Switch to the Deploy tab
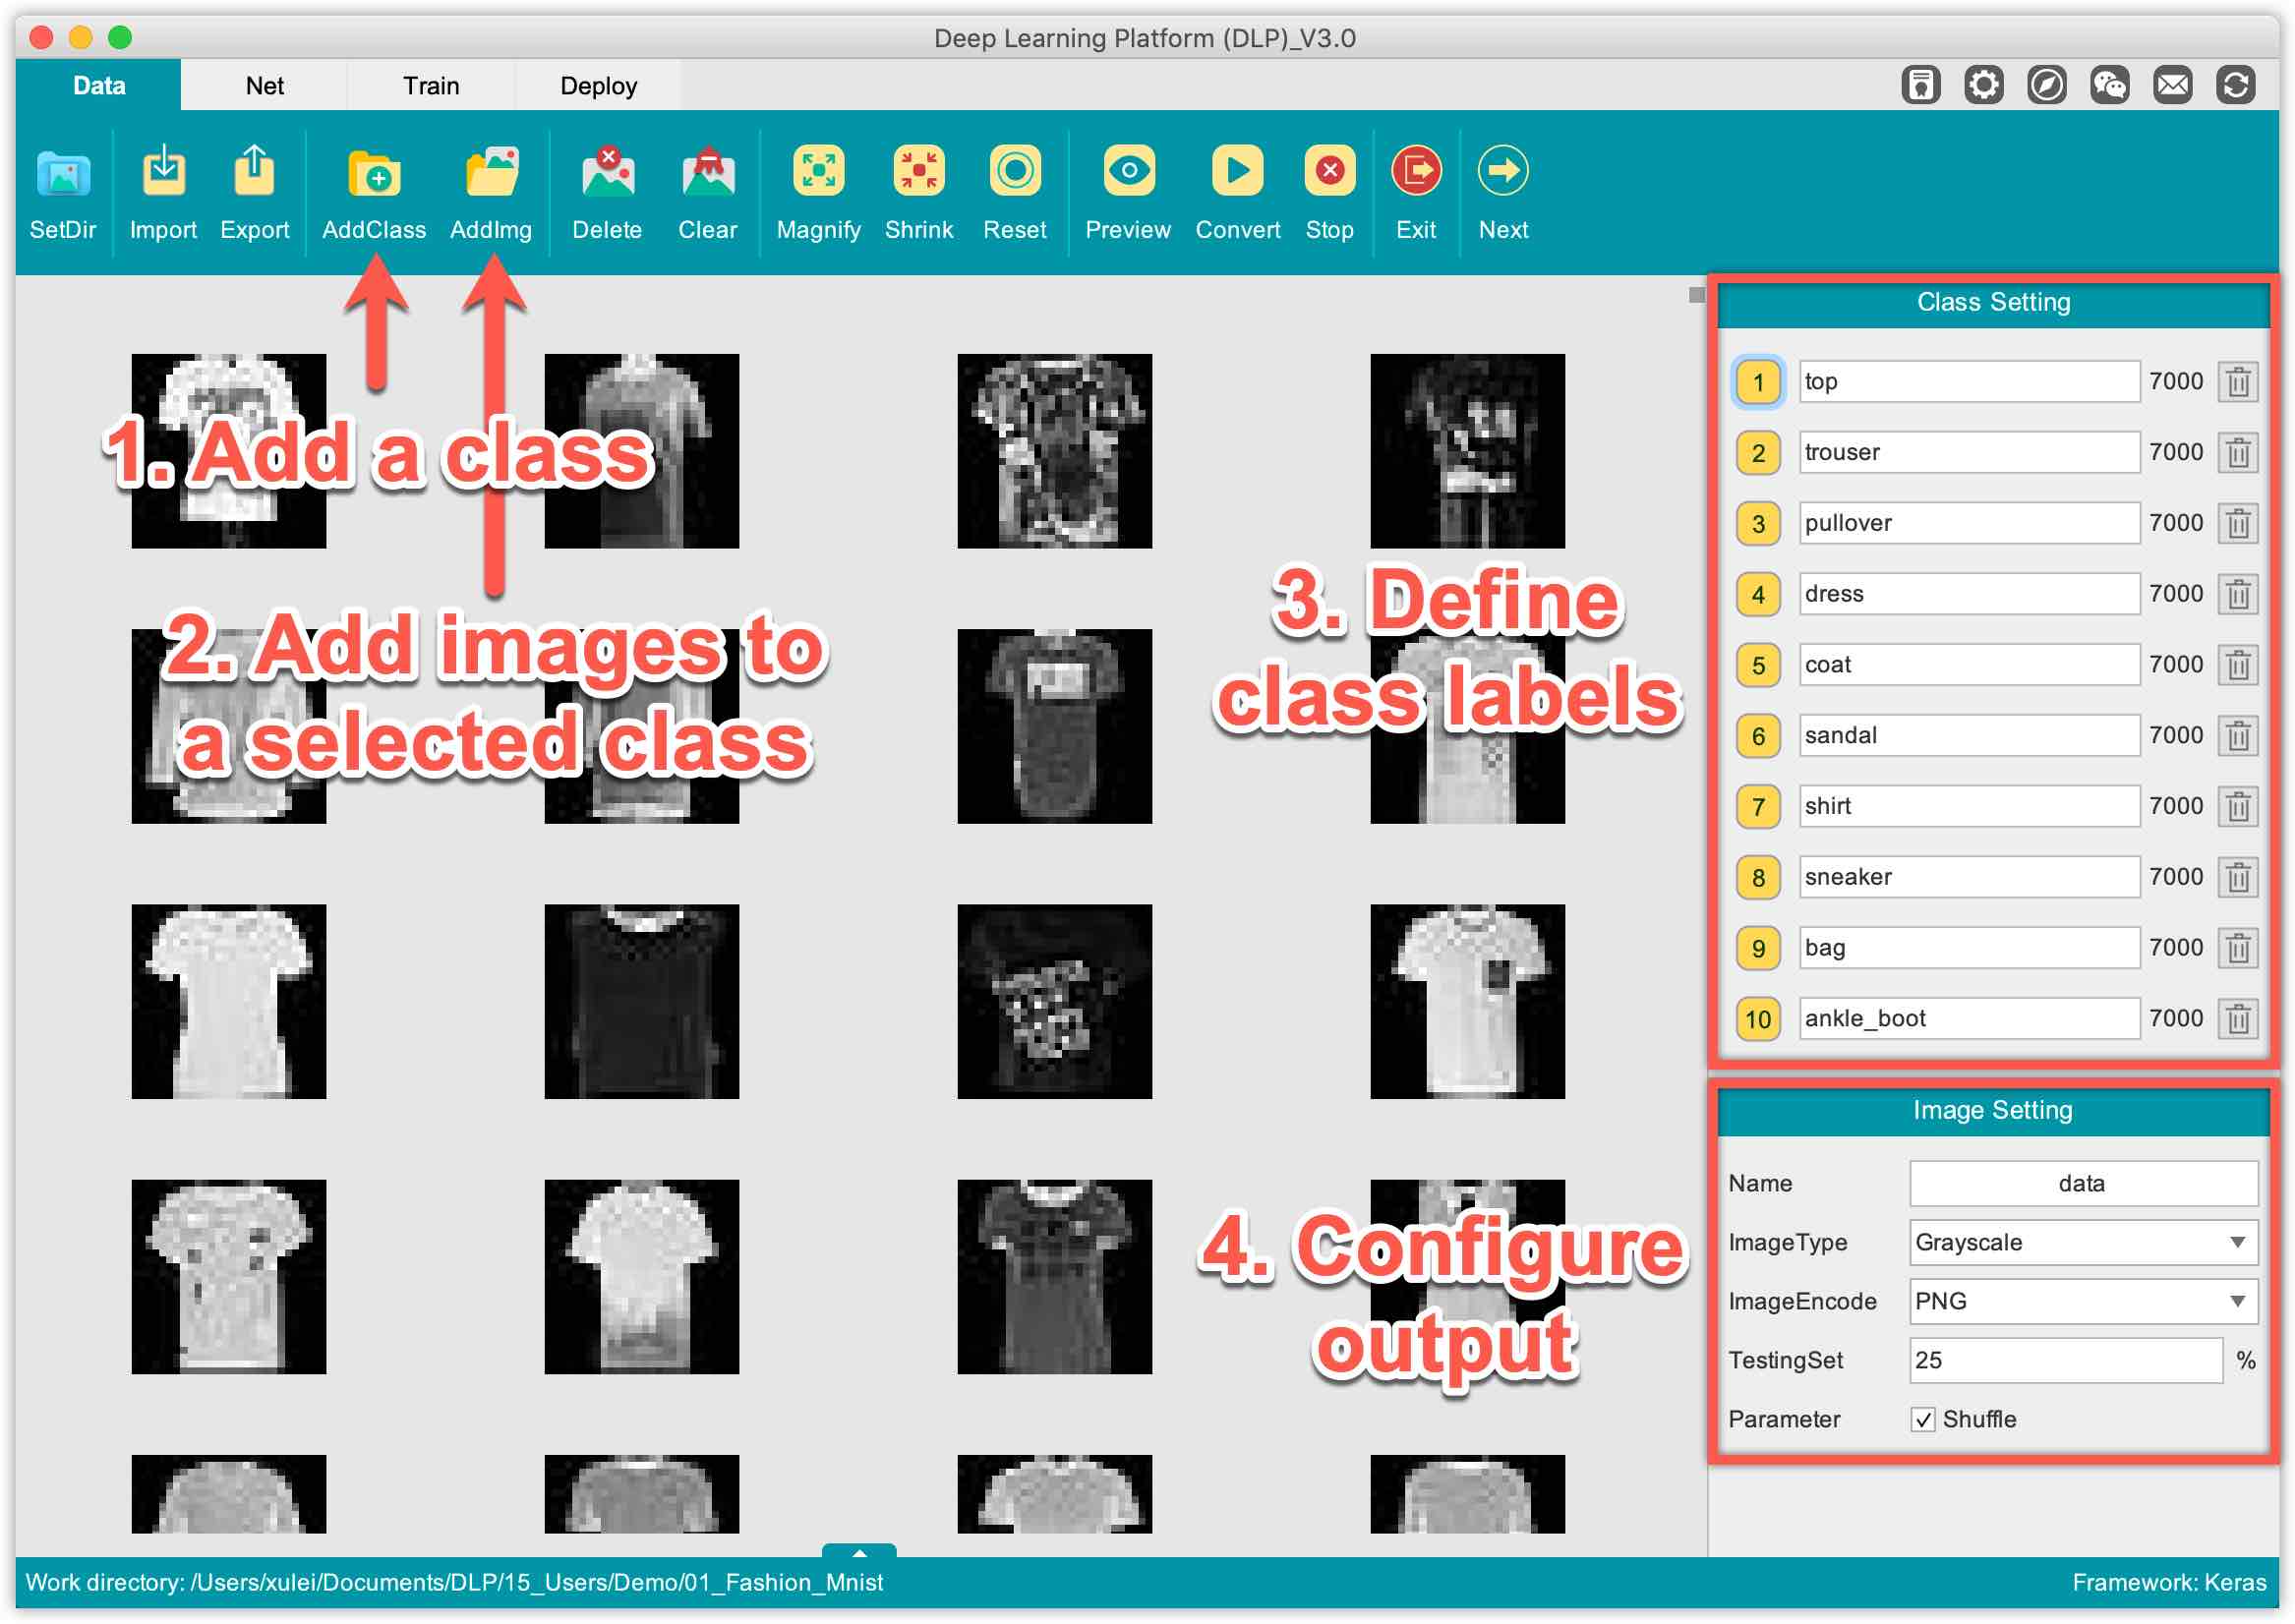 tap(598, 86)
